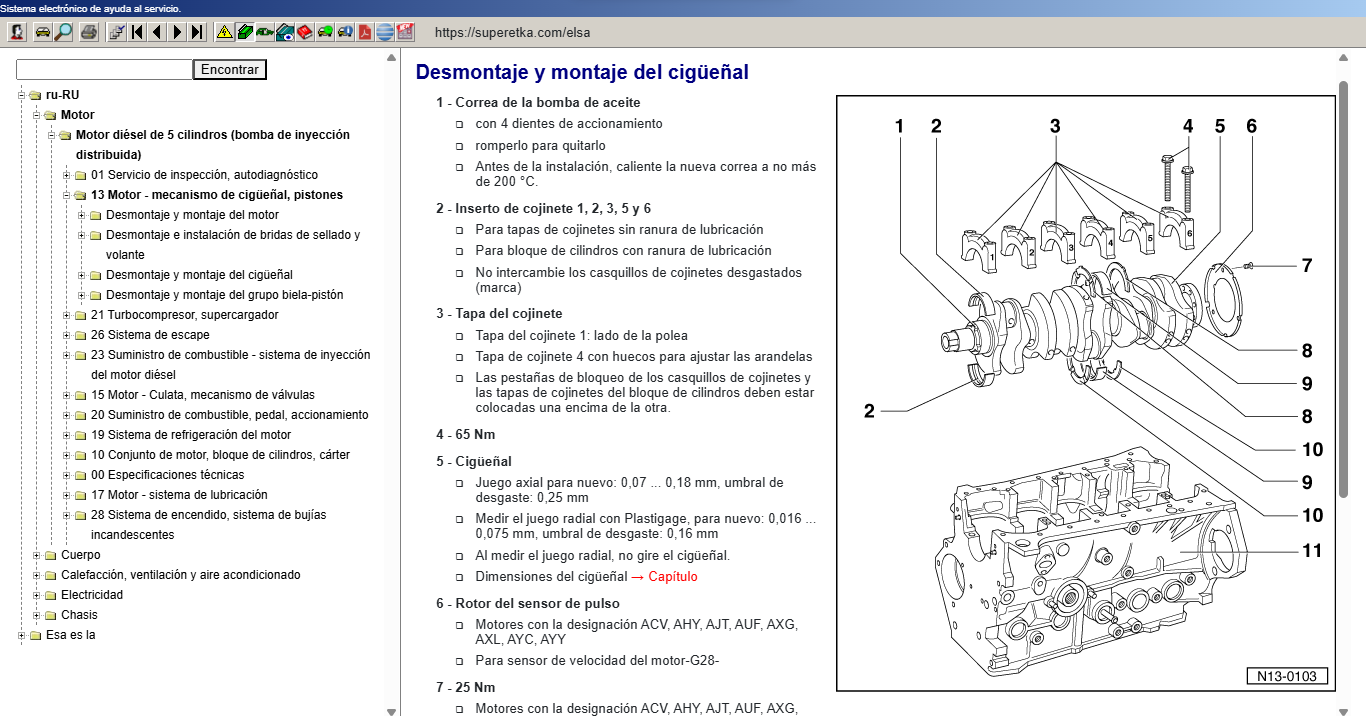
Task: Follow the red Capítulo link
Action: pos(672,577)
